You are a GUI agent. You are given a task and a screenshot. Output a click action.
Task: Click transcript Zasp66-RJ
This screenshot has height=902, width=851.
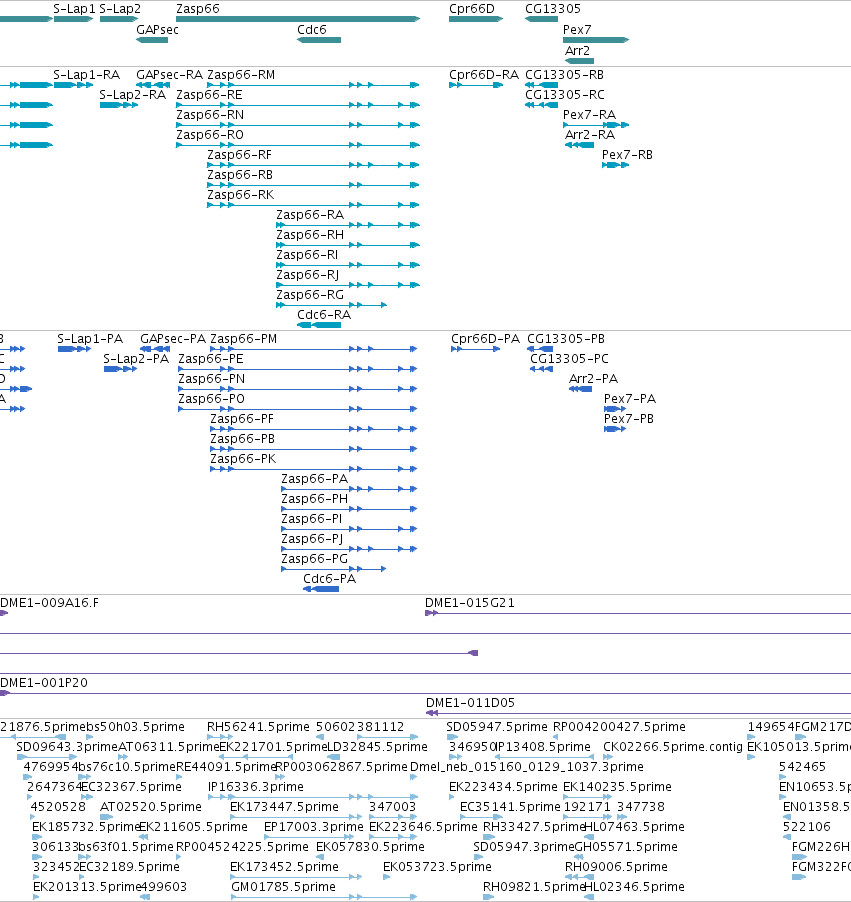coord(307,274)
